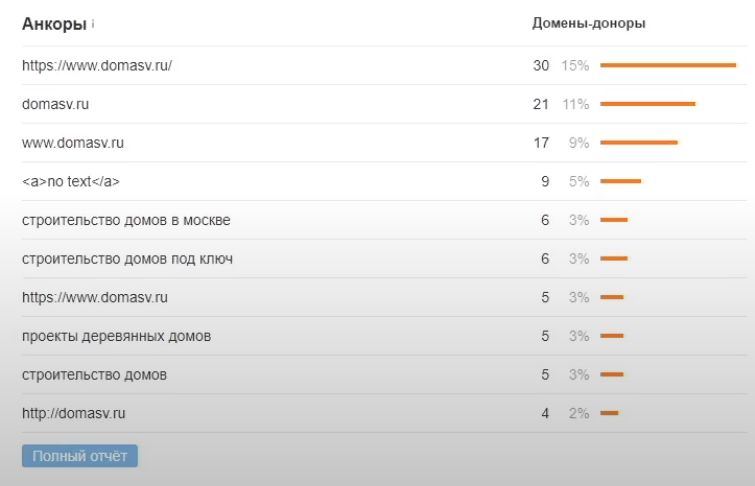Click the Домены-доноры column header
Screen dimensions: 755x486
(x=588, y=23)
